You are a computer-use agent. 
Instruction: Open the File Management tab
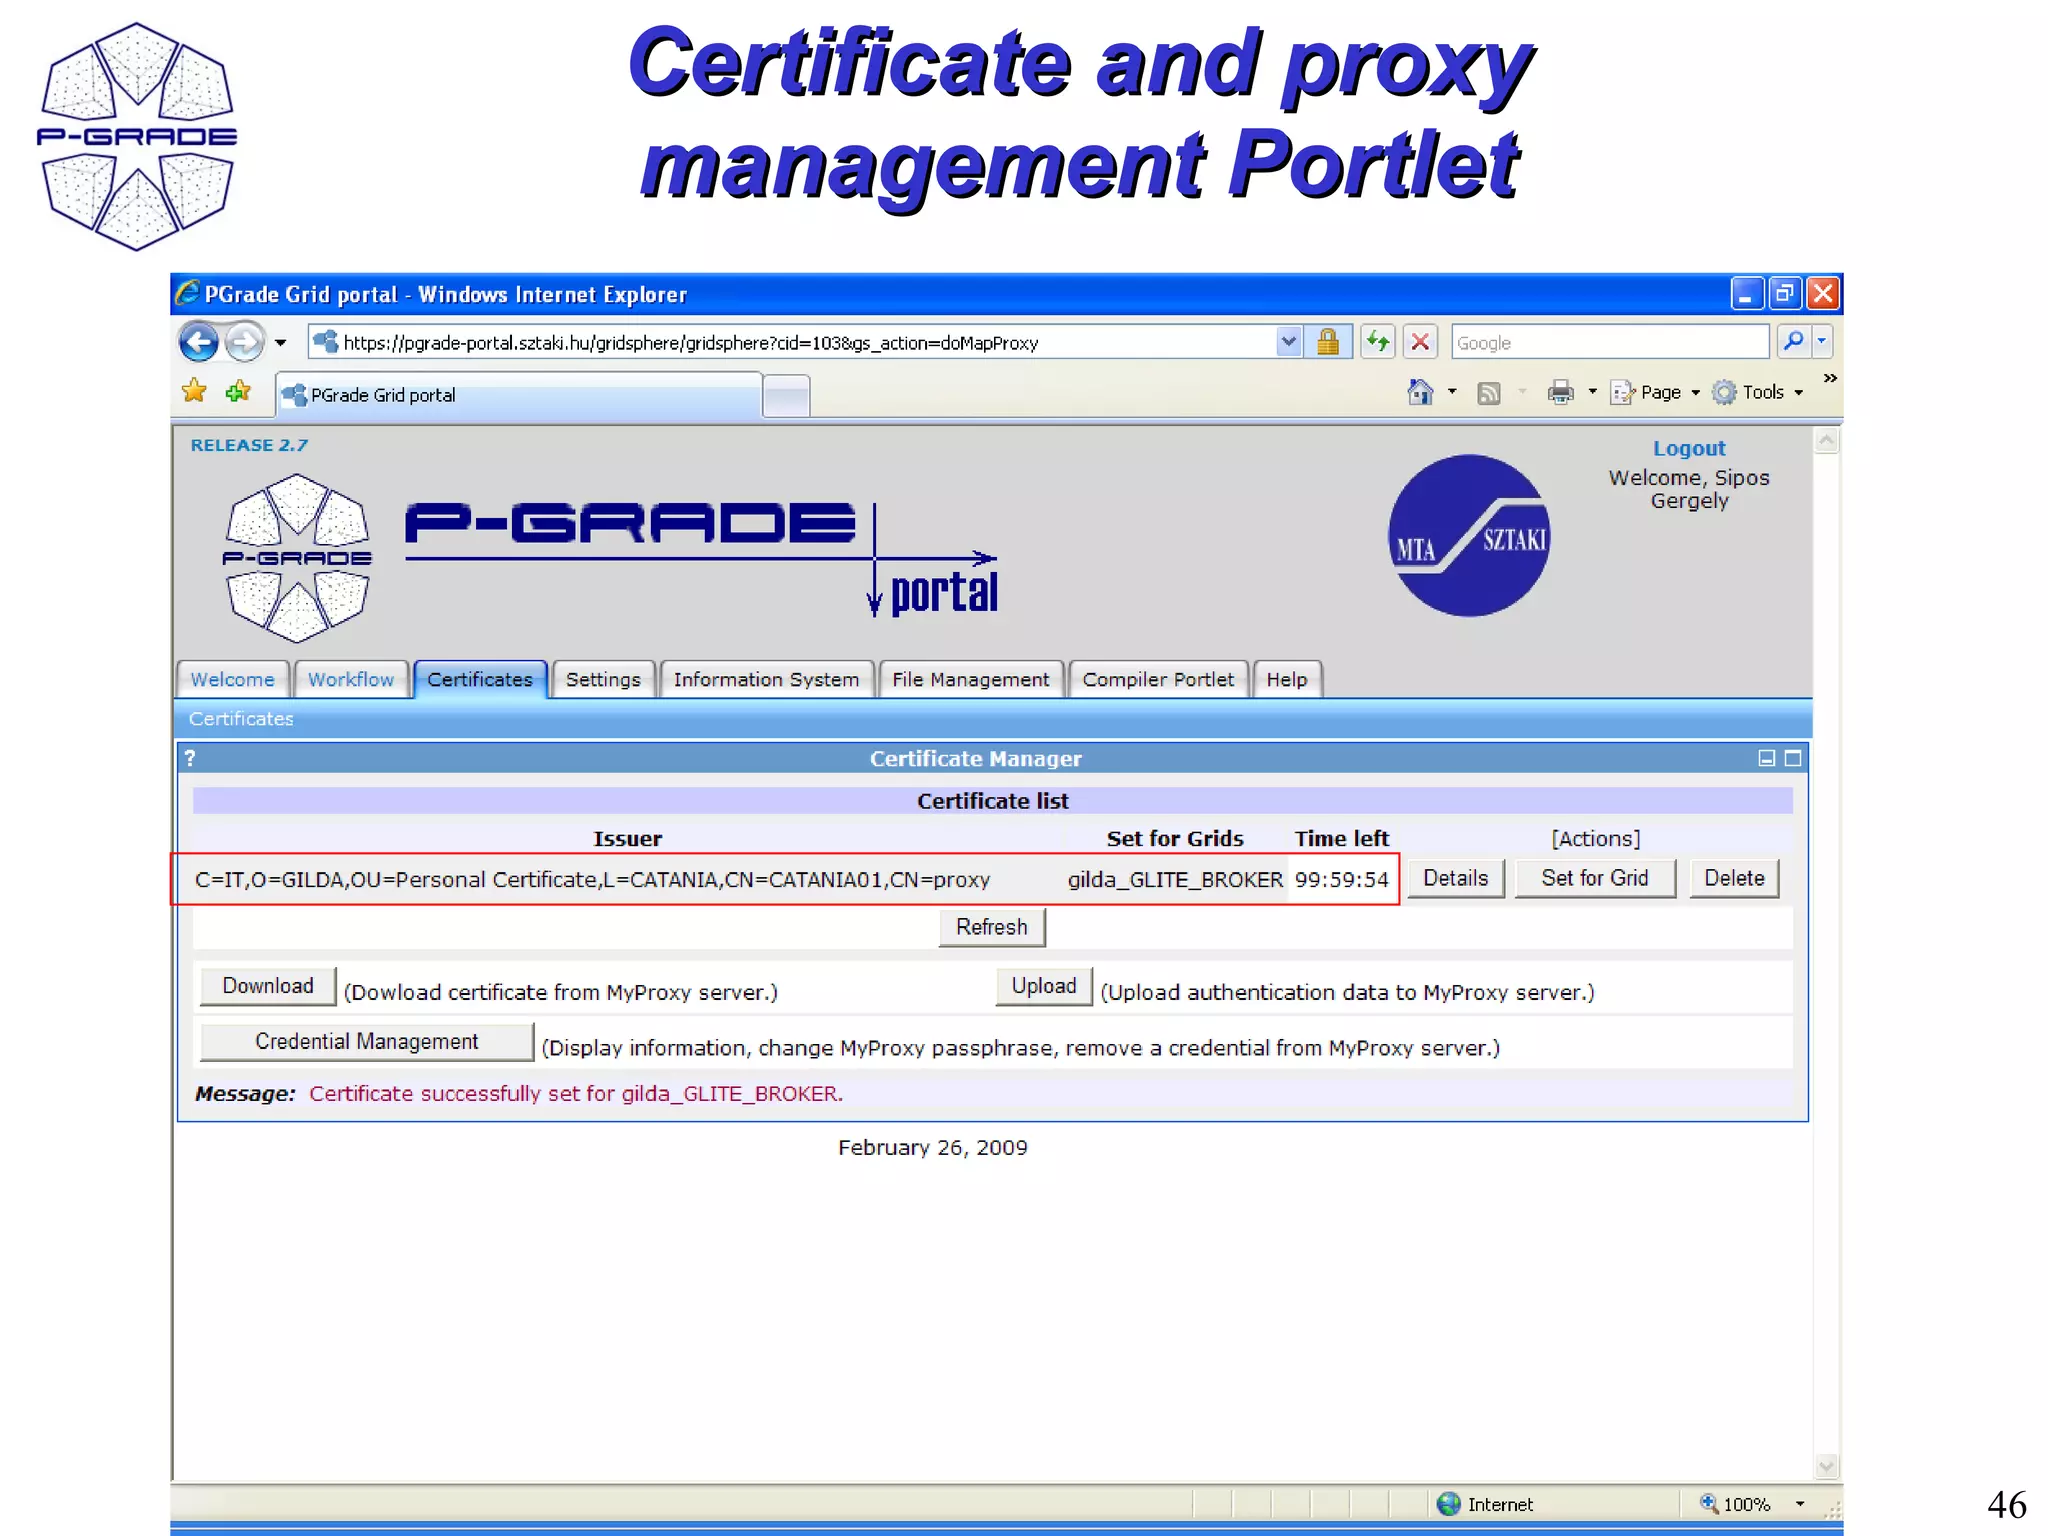coord(971,680)
